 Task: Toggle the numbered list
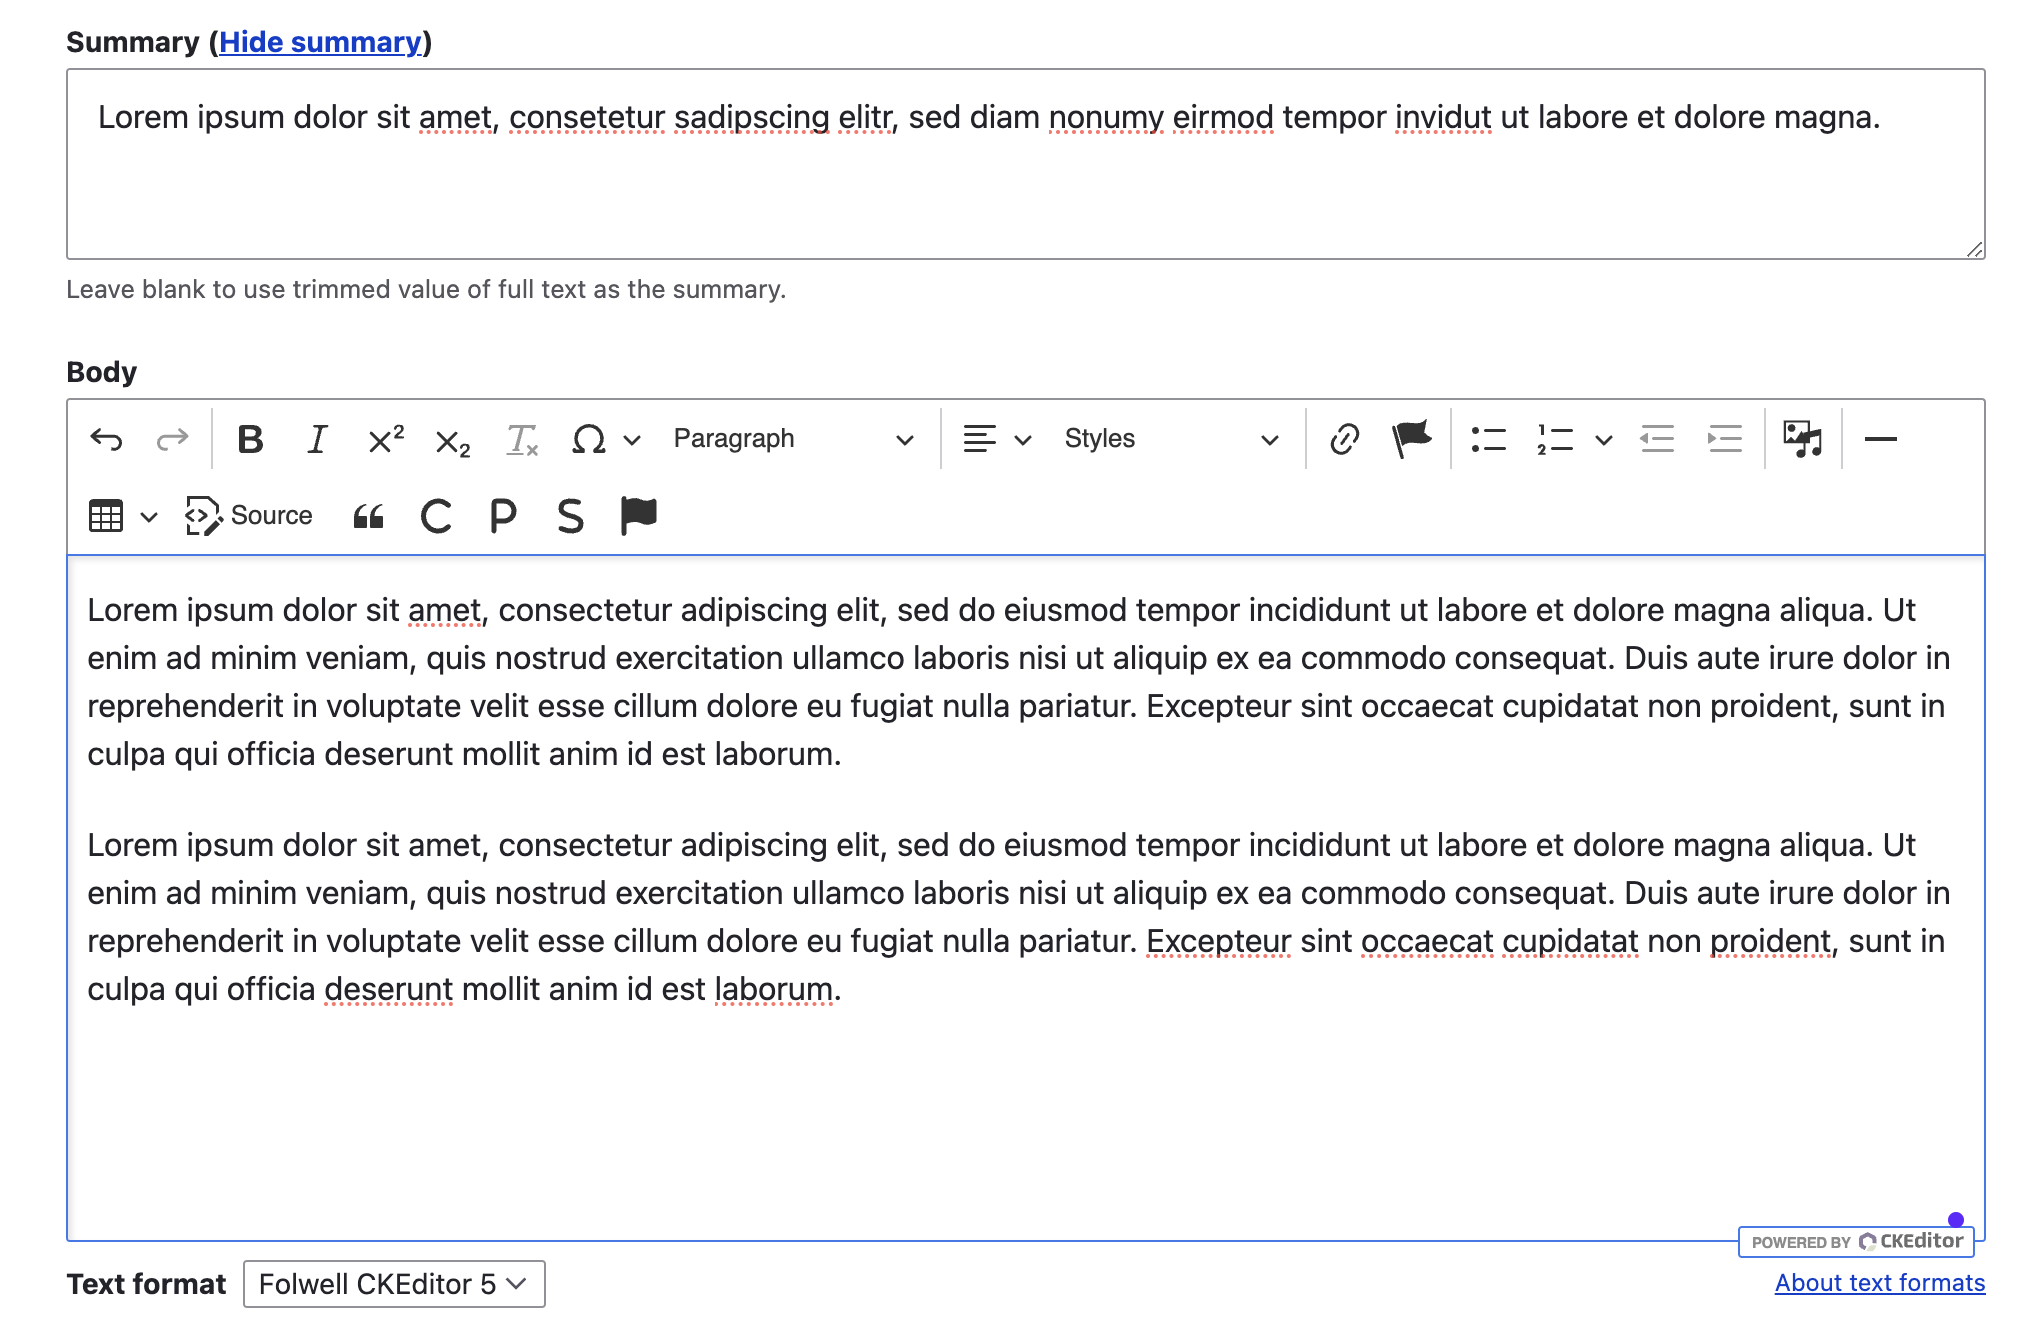1555,439
